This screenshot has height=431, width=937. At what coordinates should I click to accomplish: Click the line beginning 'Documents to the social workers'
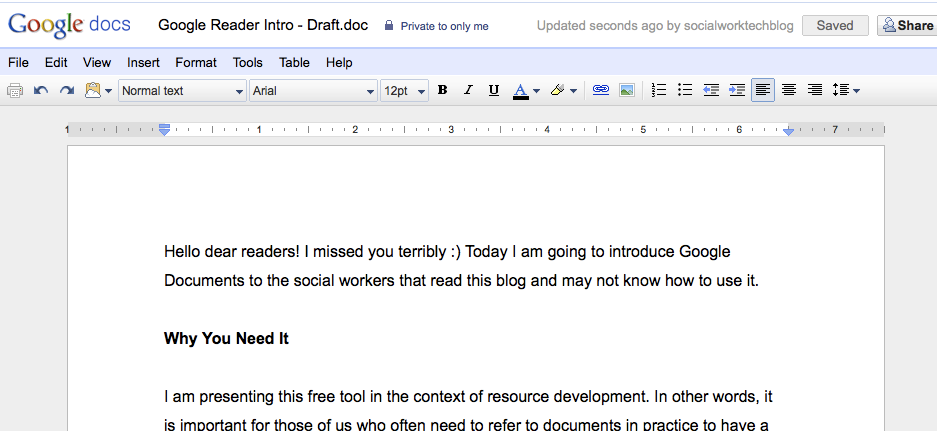[x=461, y=280]
